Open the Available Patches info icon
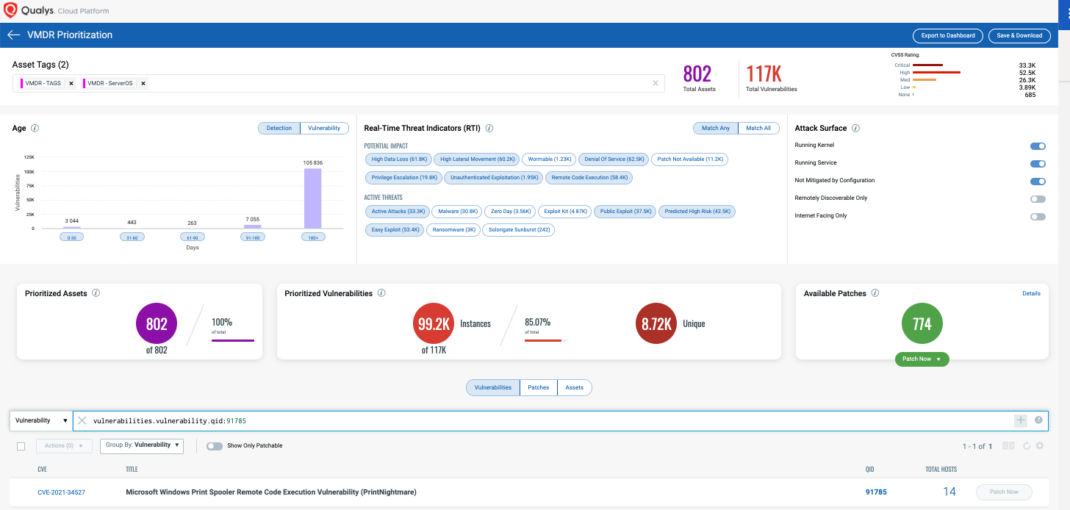 tap(875, 293)
